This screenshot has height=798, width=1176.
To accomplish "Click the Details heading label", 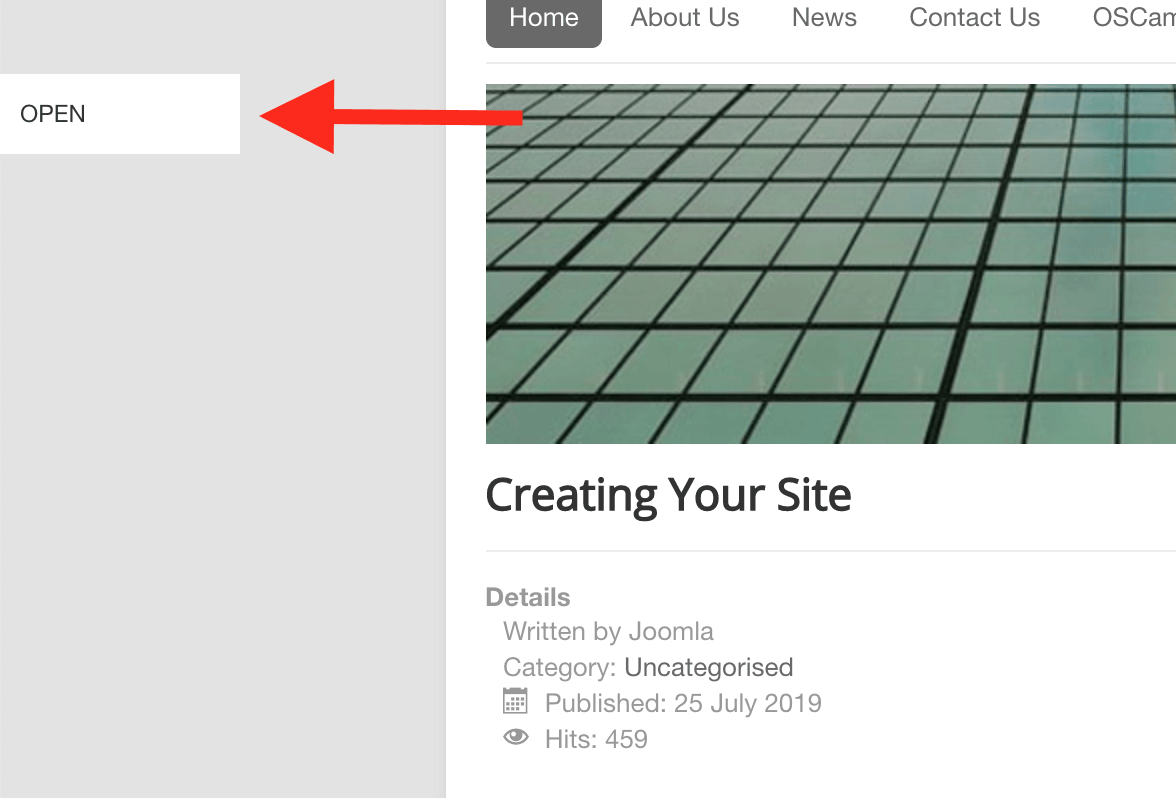I will click(x=528, y=597).
